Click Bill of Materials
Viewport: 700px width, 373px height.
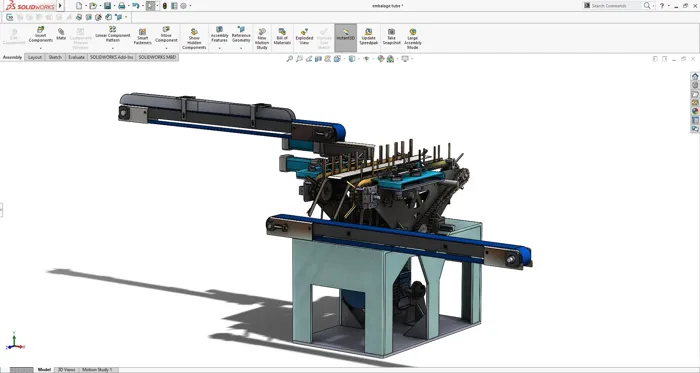click(x=282, y=37)
